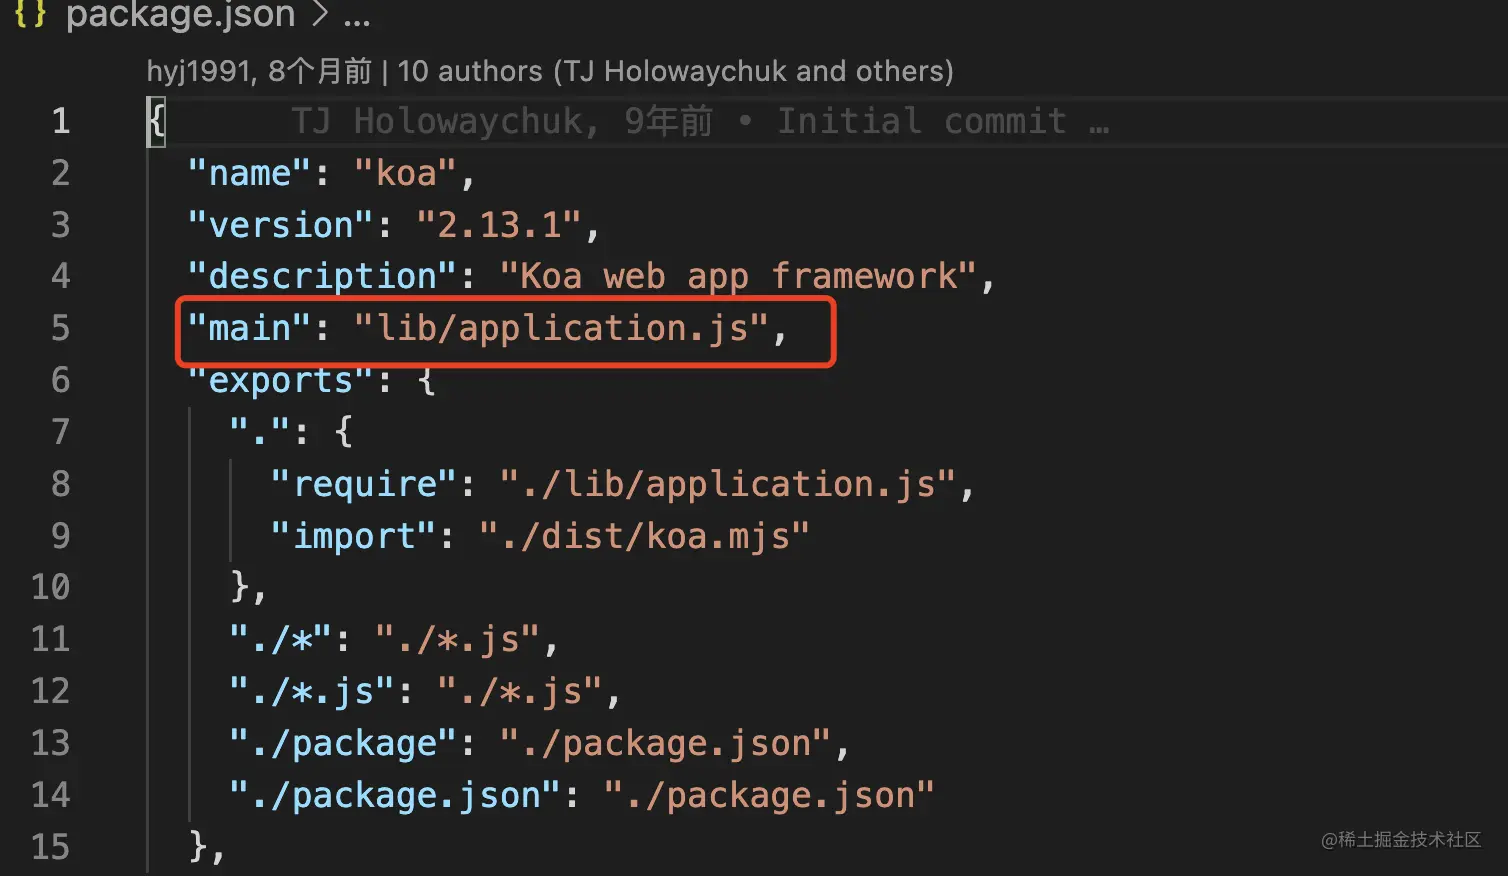Click the closing brace on line 10
This screenshot has height=876, width=1508.
pyautogui.click(x=240, y=588)
